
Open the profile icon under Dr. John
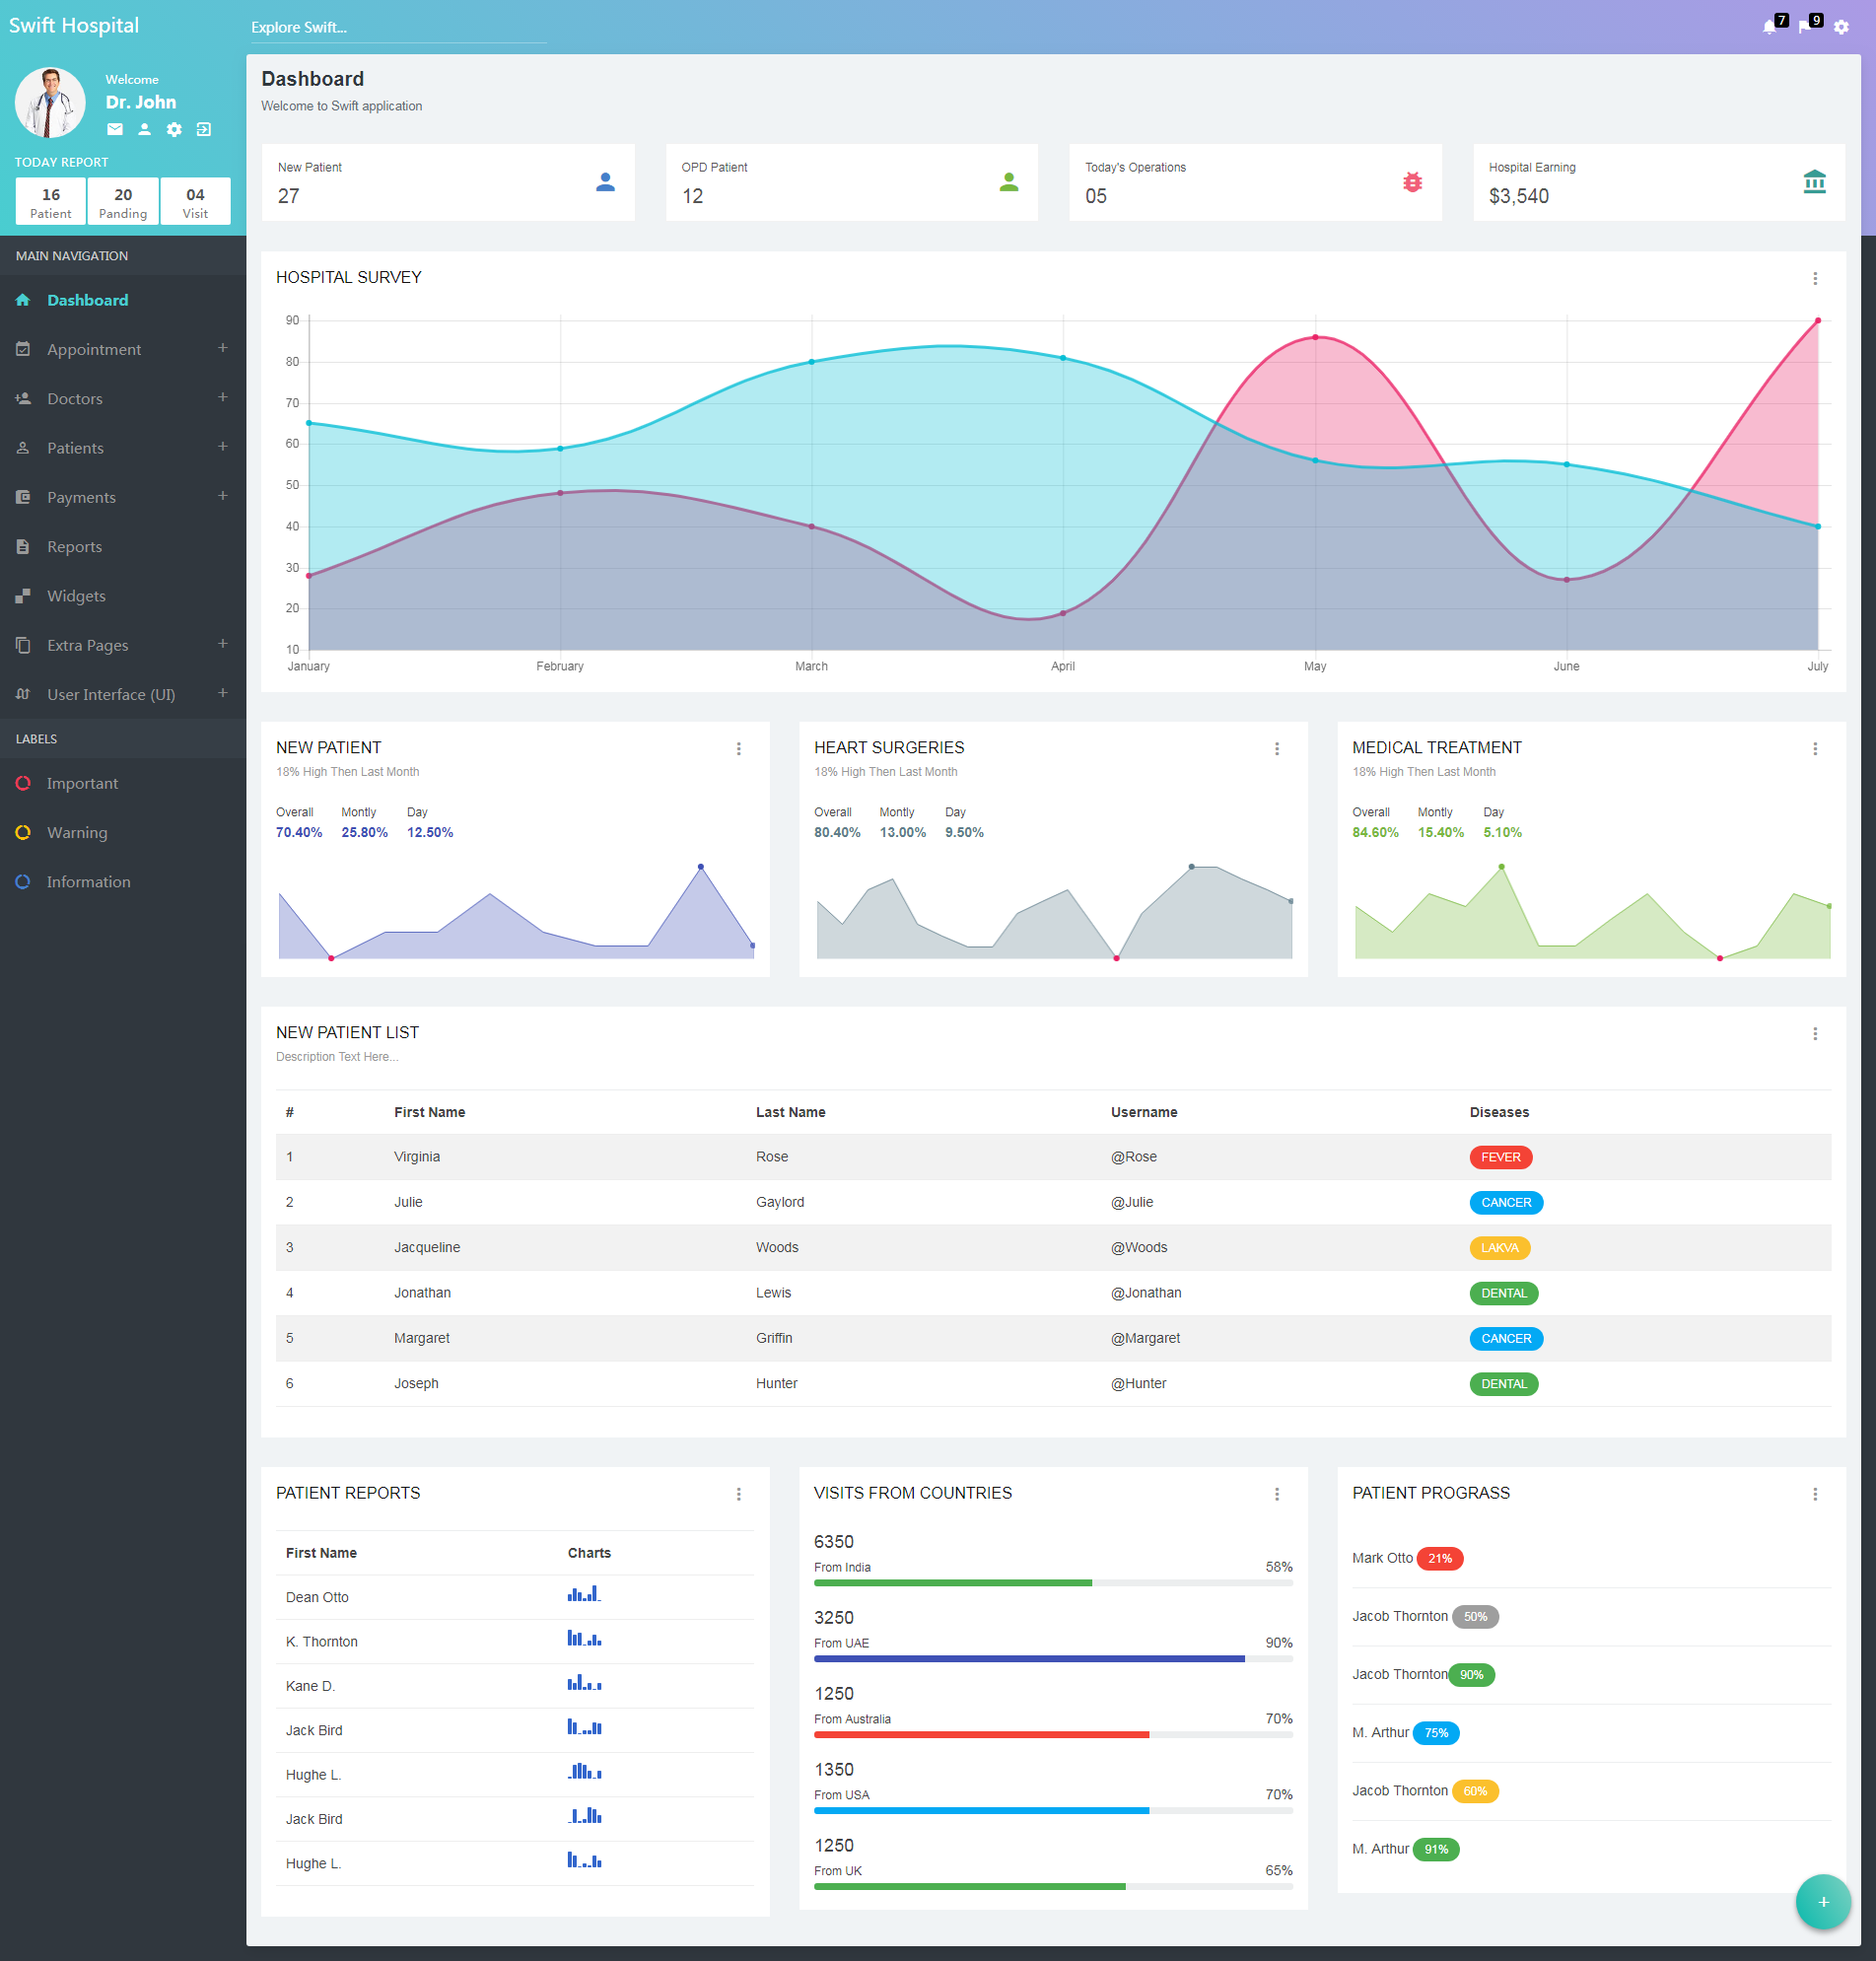click(x=144, y=129)
